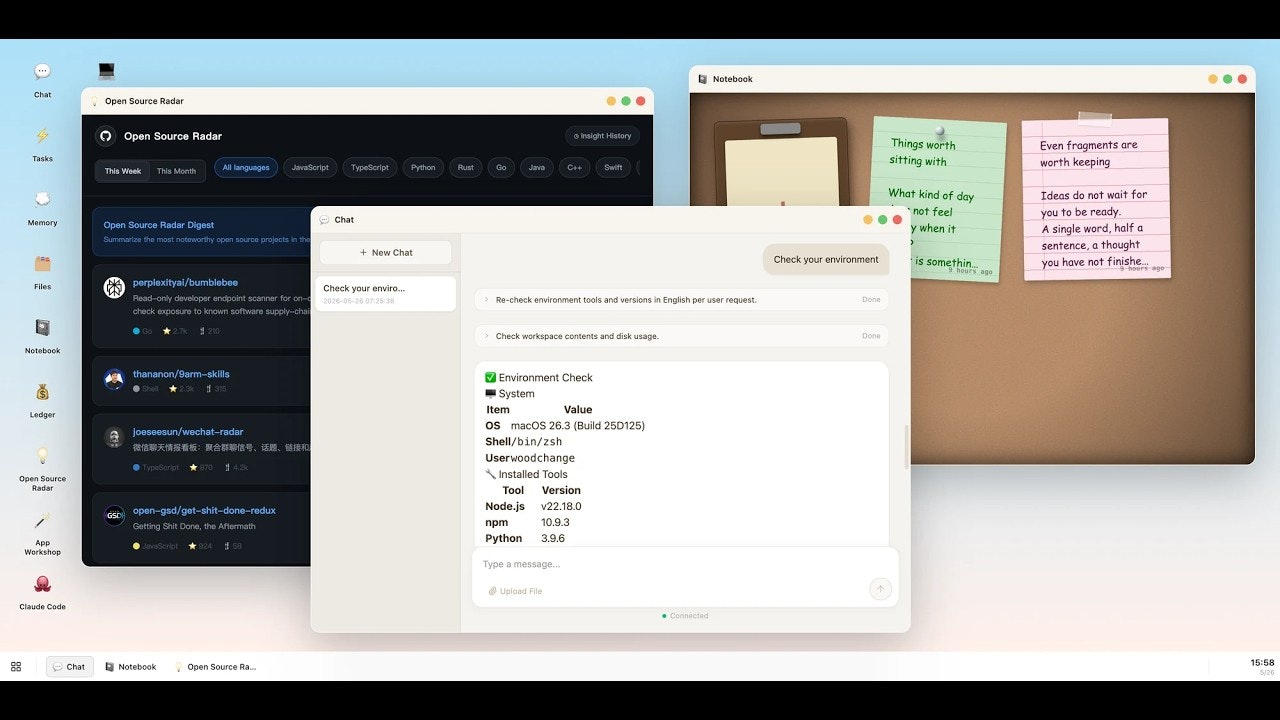
Task: Filter repositories by Python
Action: 424,168
